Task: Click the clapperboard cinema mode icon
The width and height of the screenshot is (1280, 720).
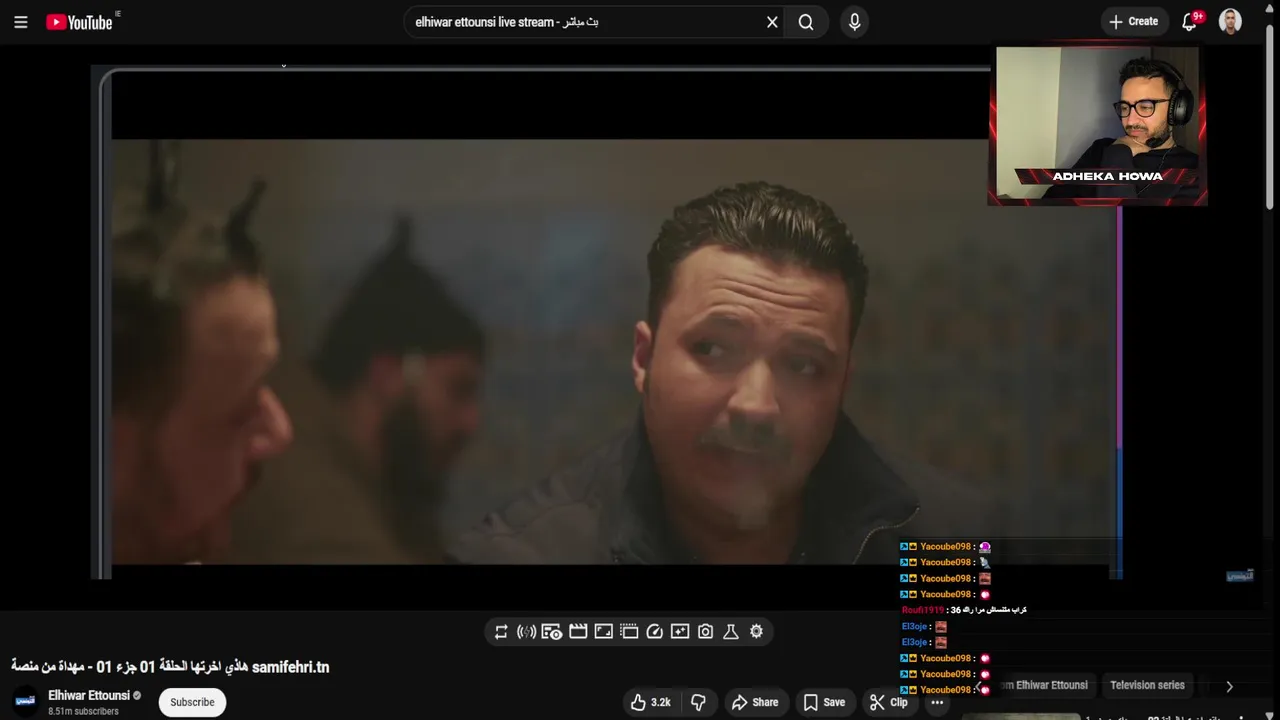Action: [x=578, y=632]
